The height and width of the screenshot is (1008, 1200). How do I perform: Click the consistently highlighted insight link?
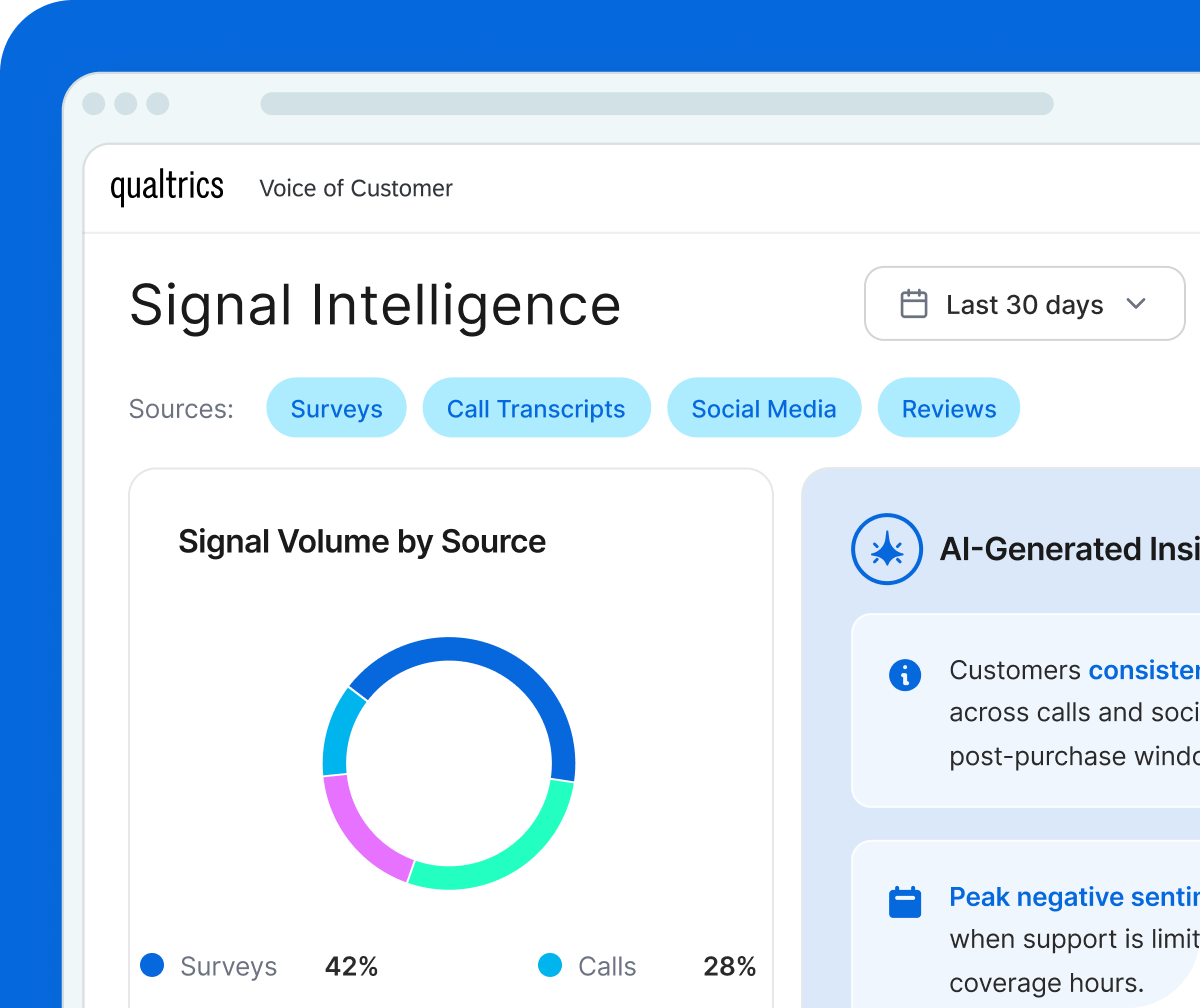coord(1144,670)
